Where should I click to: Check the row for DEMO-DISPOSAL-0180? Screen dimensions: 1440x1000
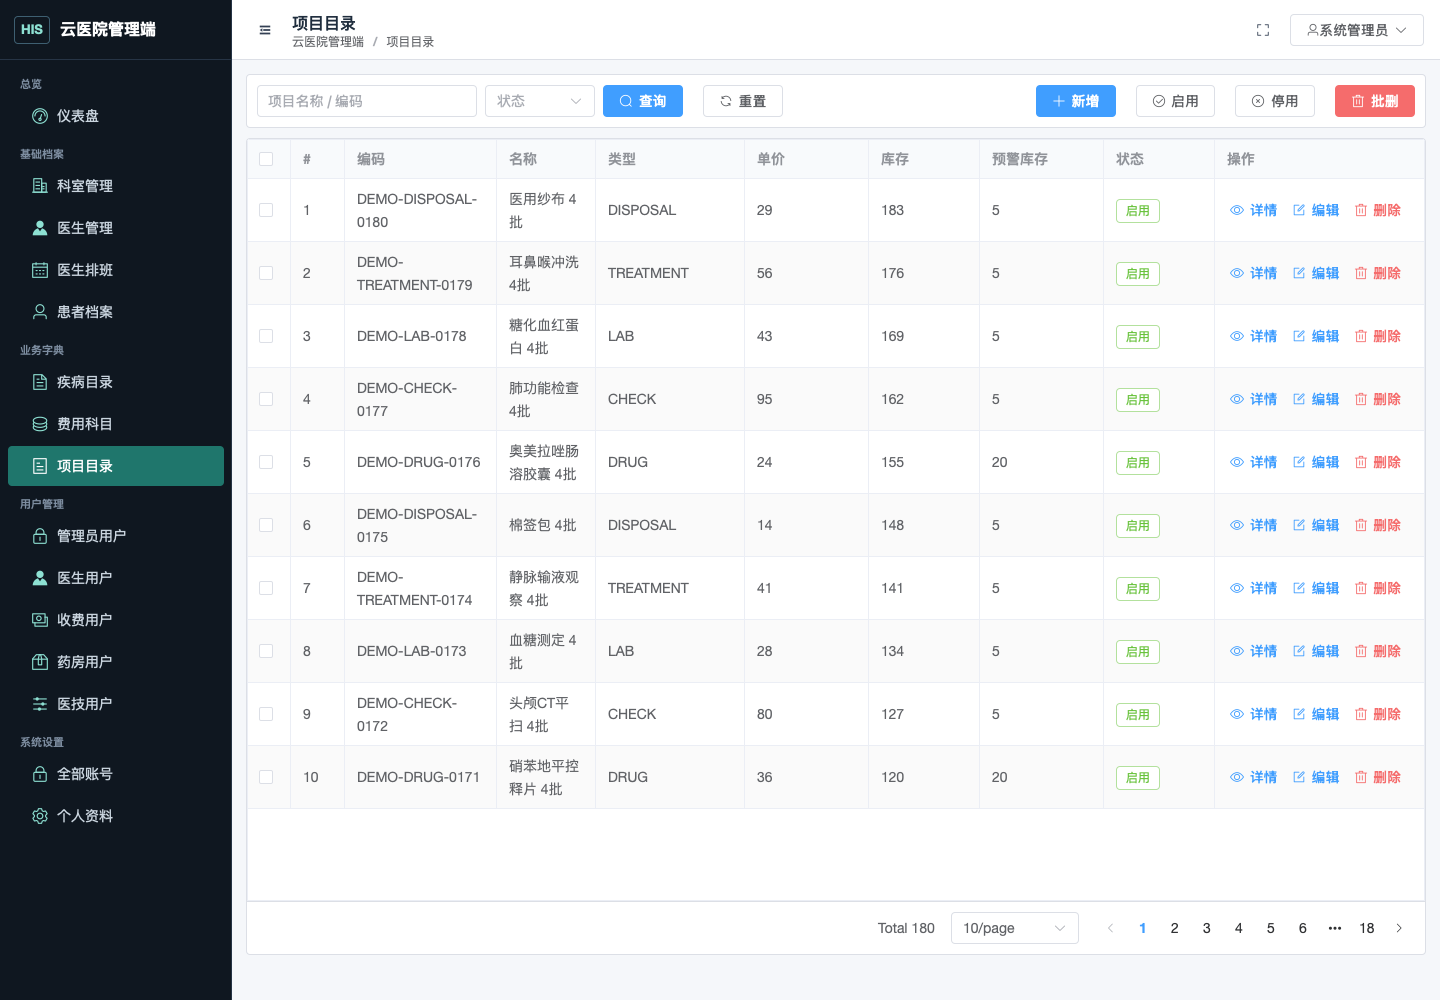(x=266, y=210)
